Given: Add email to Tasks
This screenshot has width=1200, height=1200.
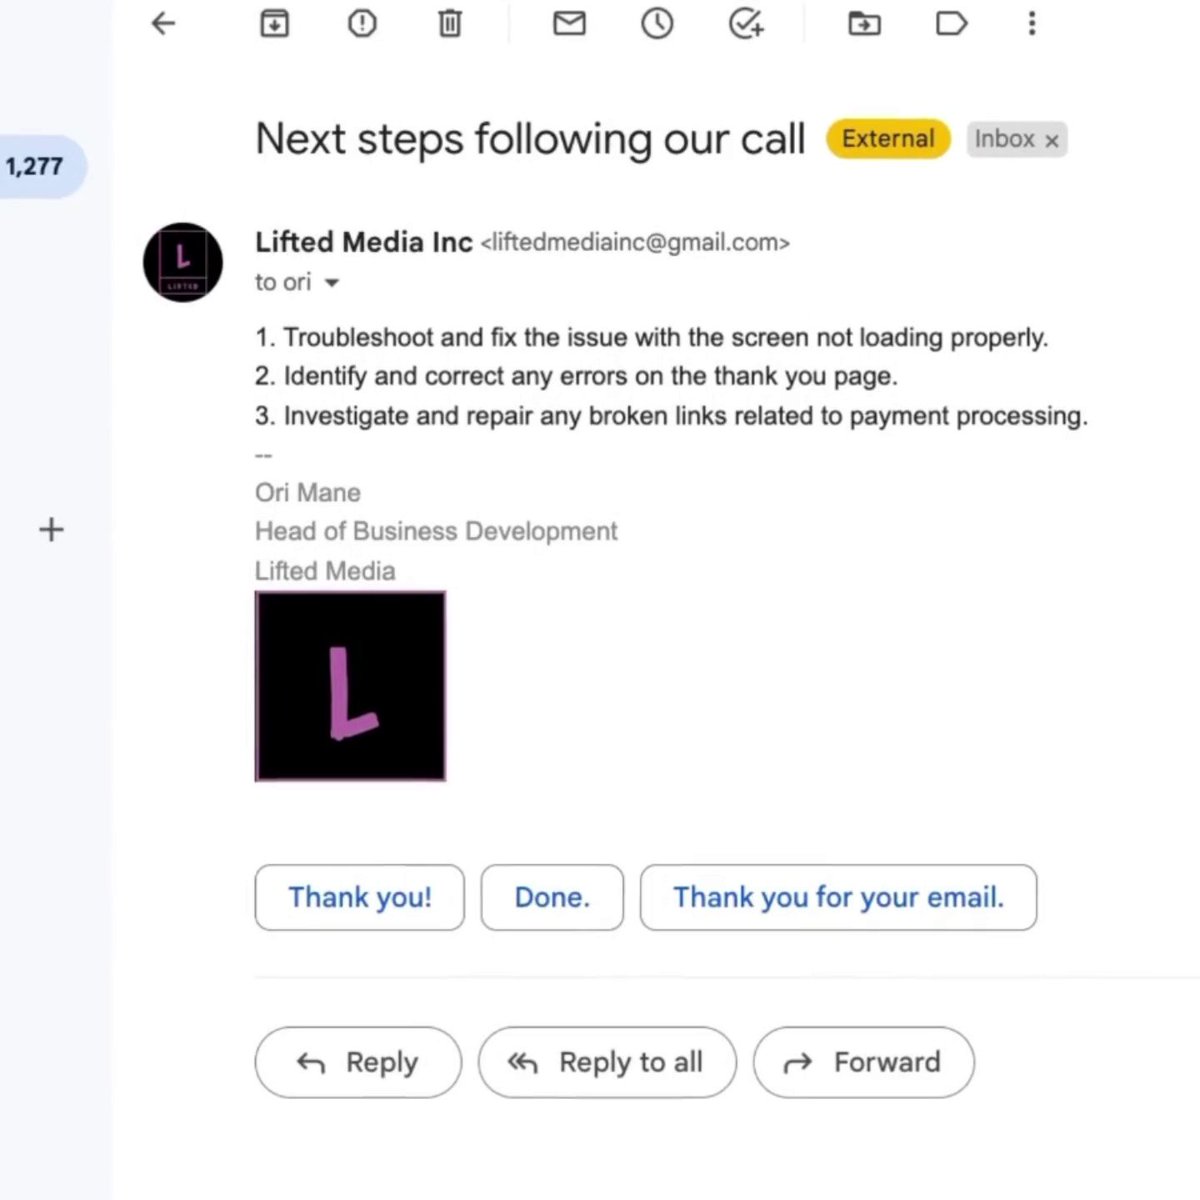Looking at the screenshot, I should (746, 23).
